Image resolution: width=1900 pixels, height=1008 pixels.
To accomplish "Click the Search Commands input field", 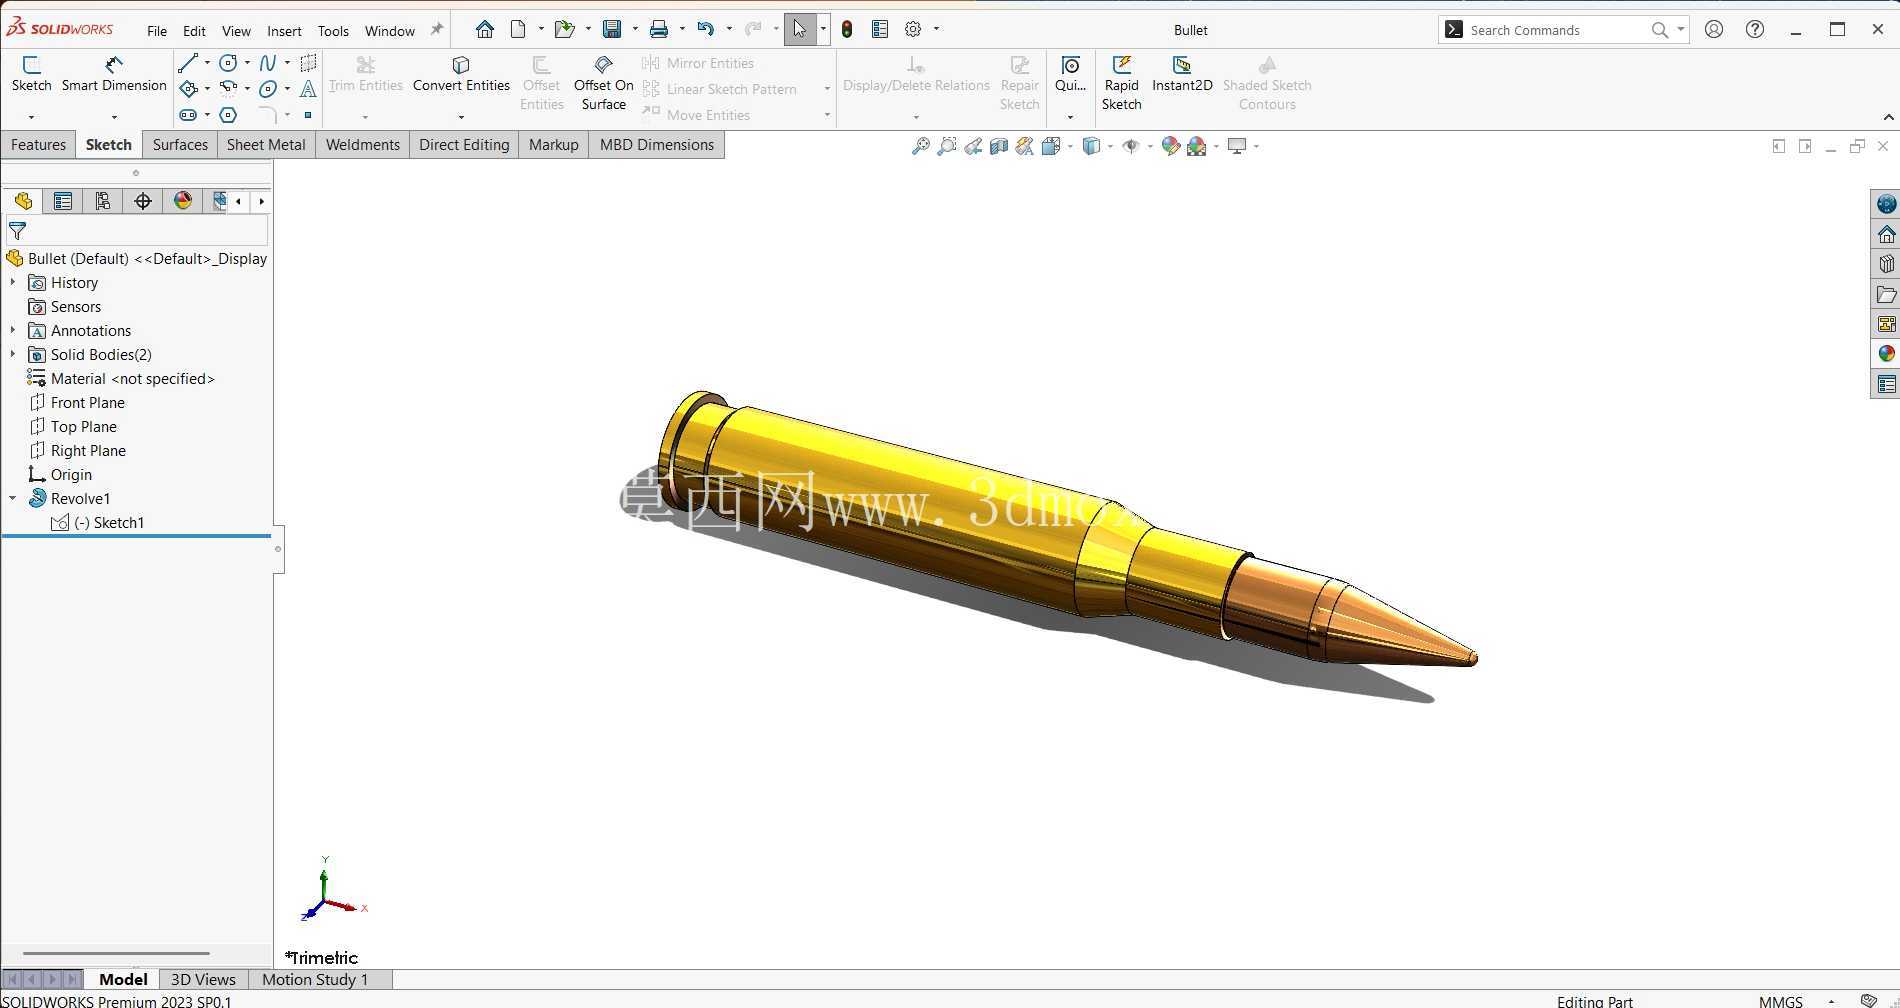I will click(x=1557, y=30).
